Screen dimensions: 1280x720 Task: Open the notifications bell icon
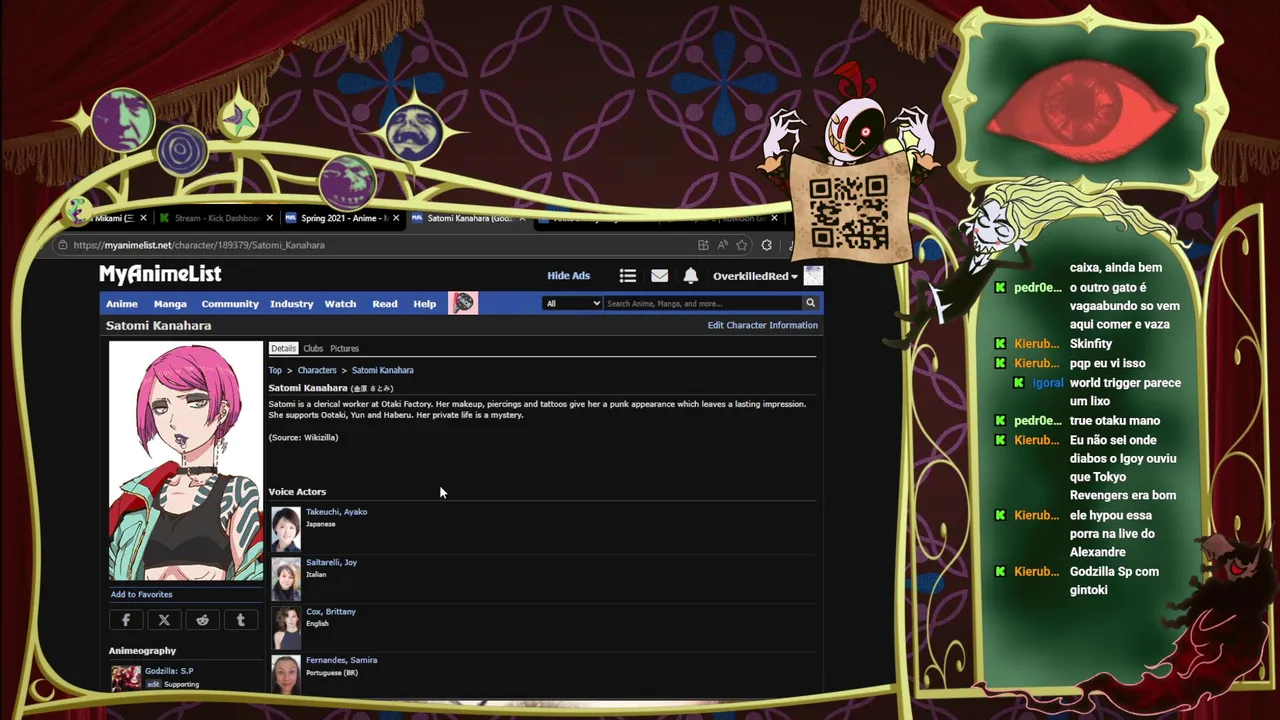pos(690,276)
